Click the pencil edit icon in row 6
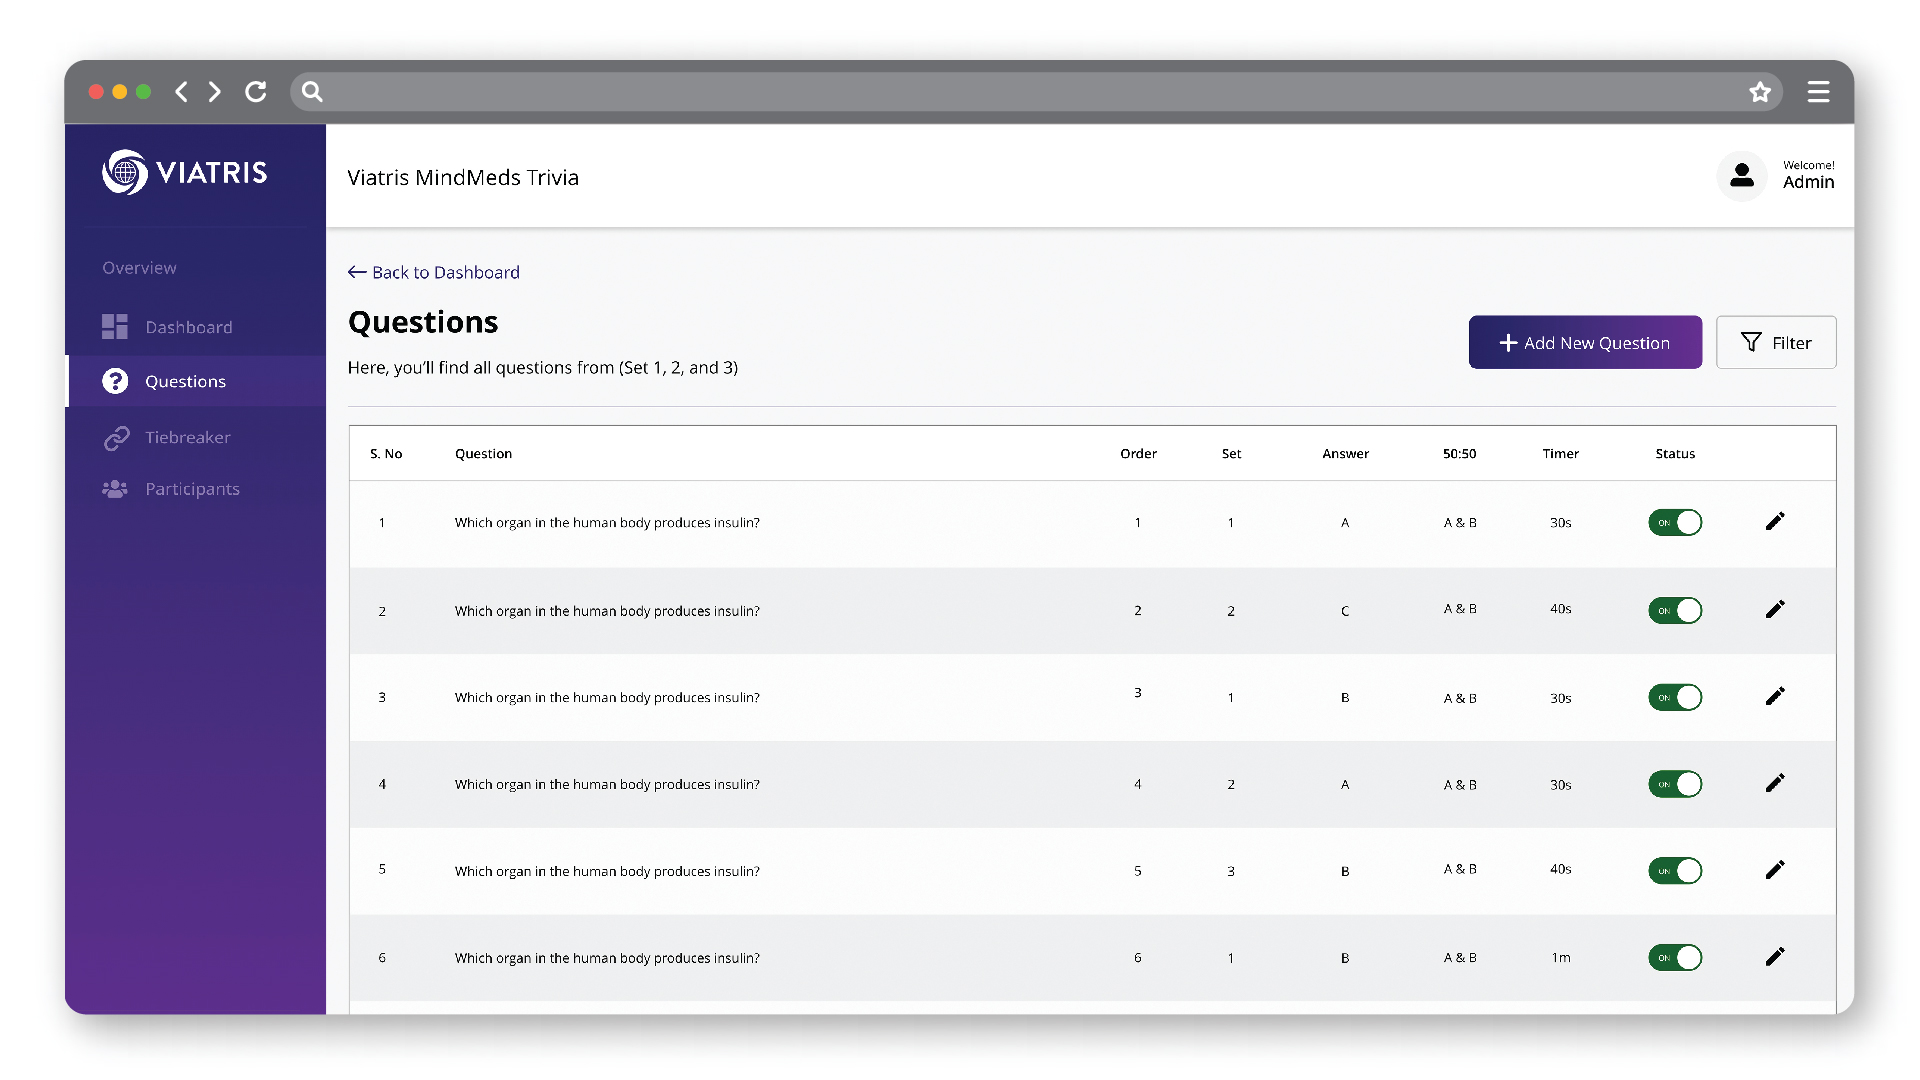This screenshot has width=1920, height=1080. click(1775, 957)
